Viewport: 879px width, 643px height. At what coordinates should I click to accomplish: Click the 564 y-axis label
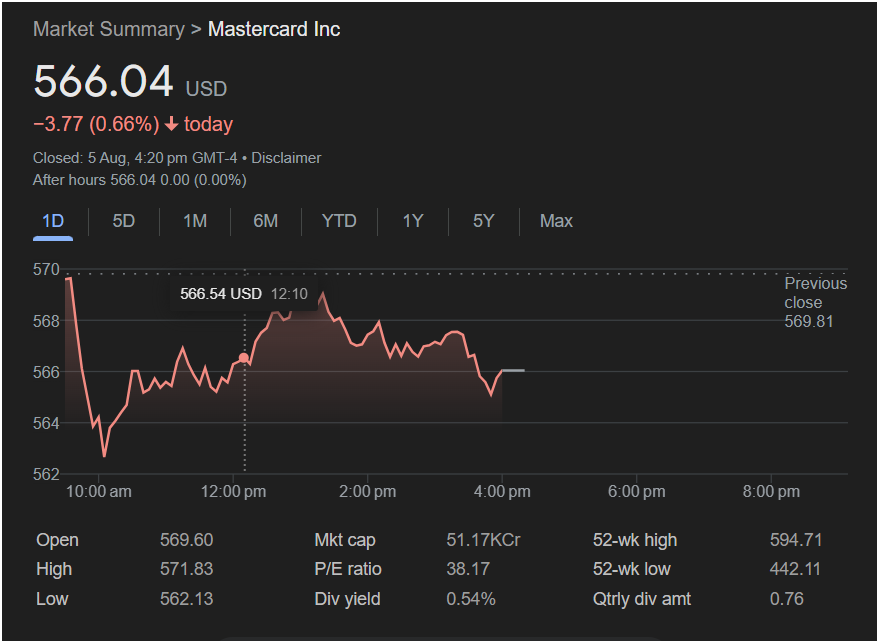46,423
